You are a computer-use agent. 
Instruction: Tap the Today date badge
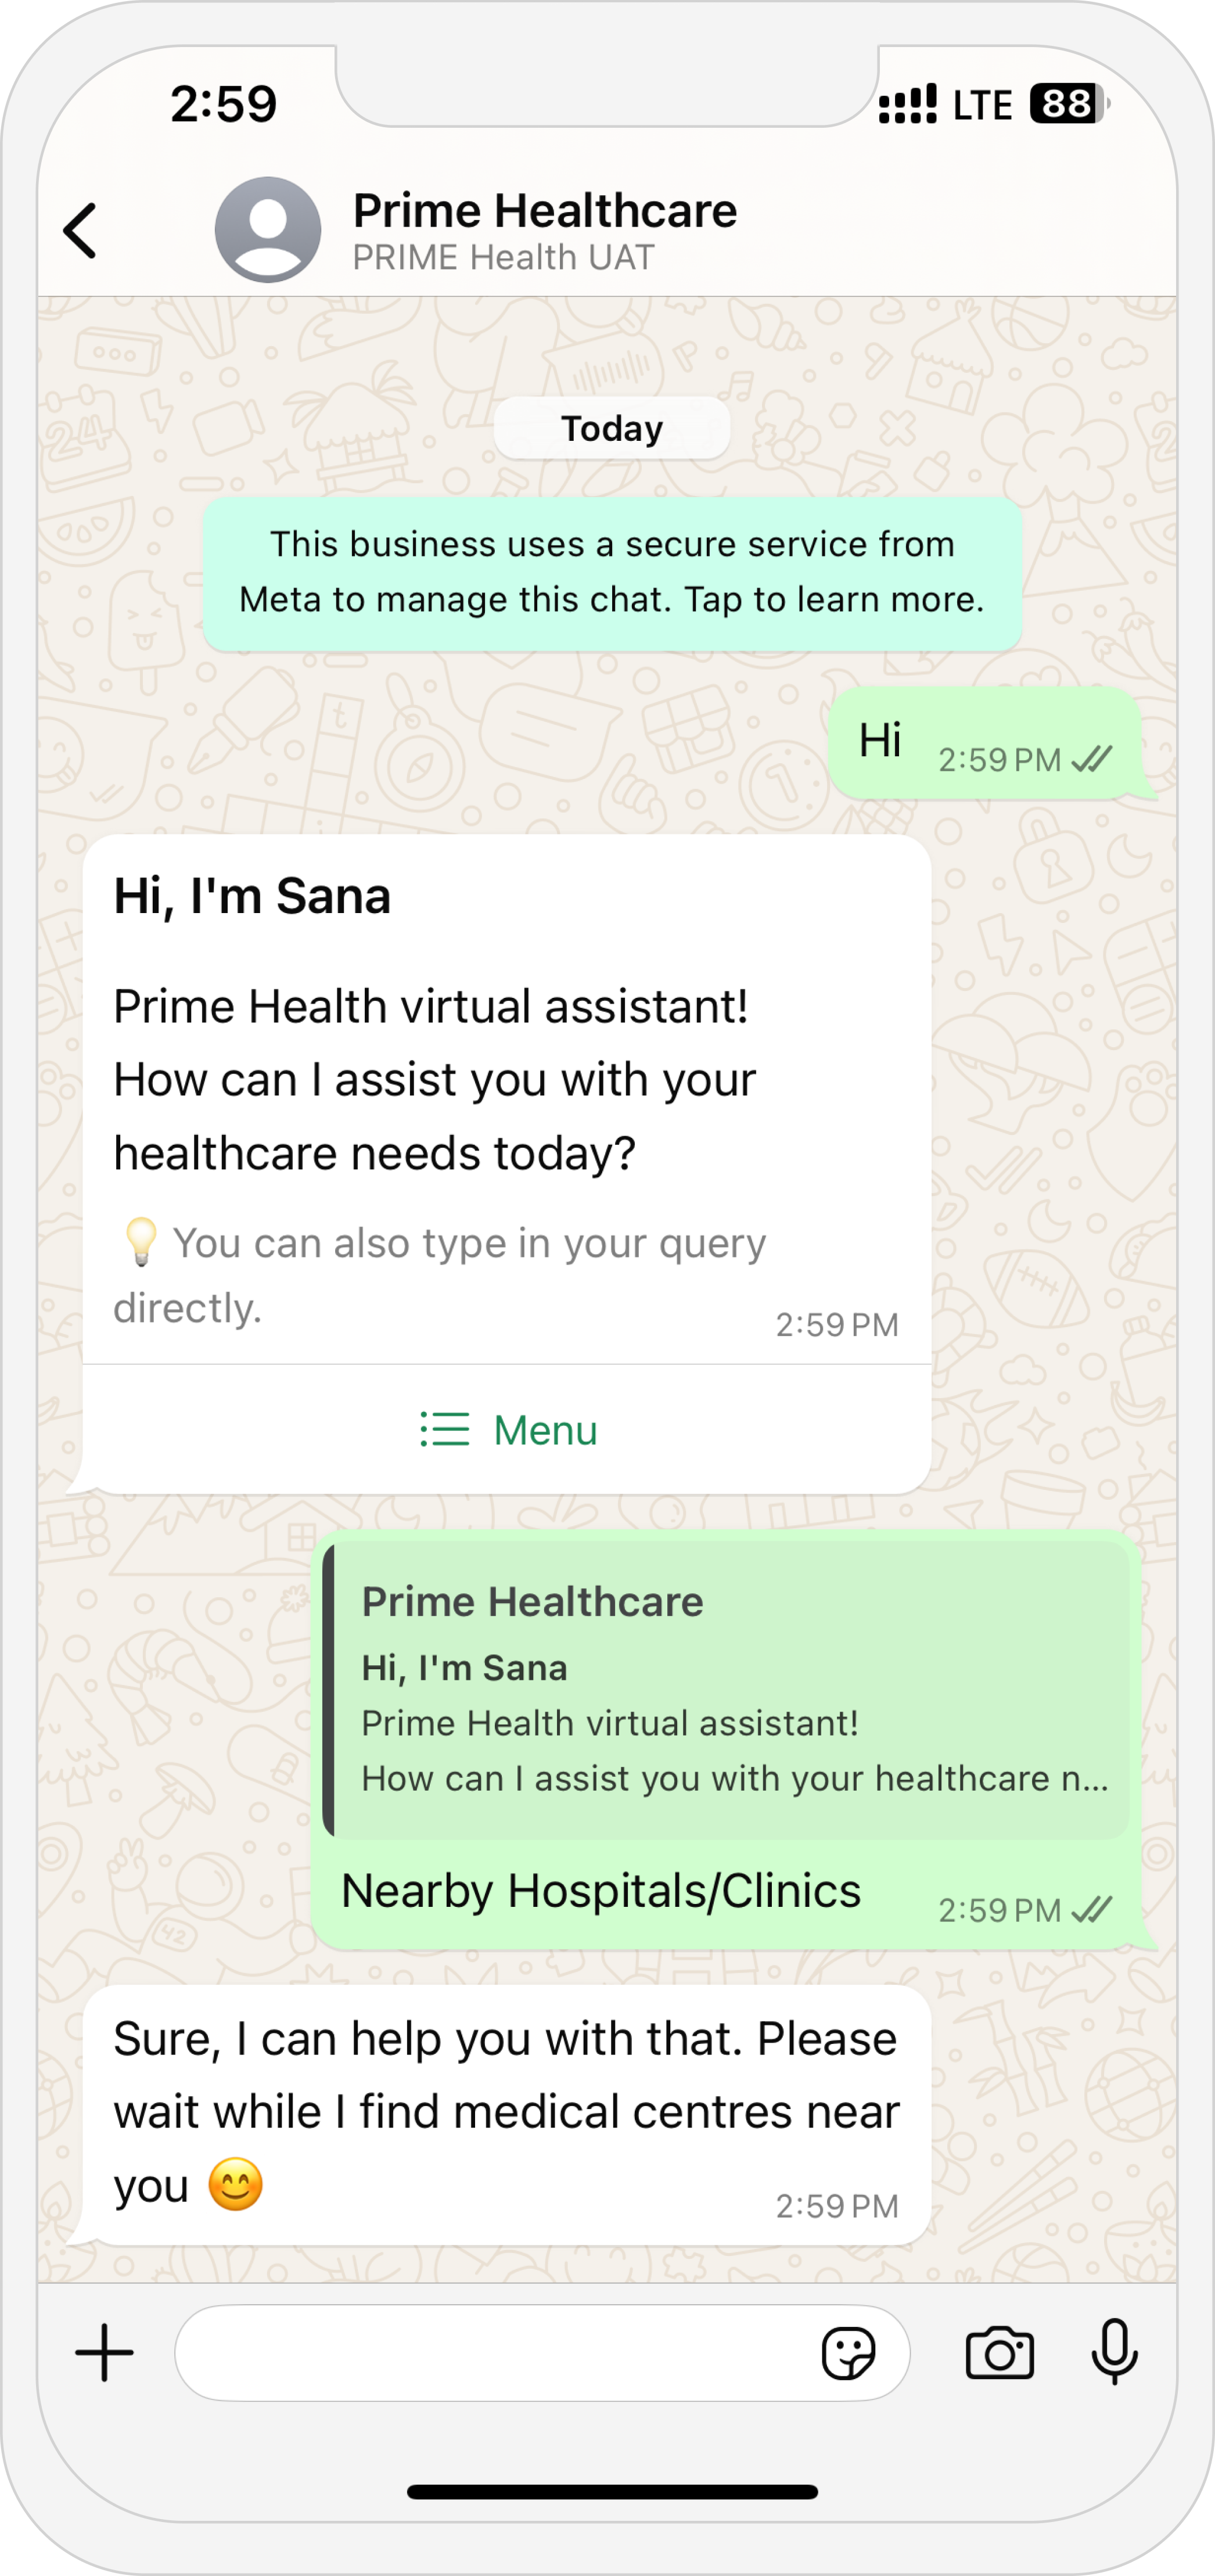612,428
